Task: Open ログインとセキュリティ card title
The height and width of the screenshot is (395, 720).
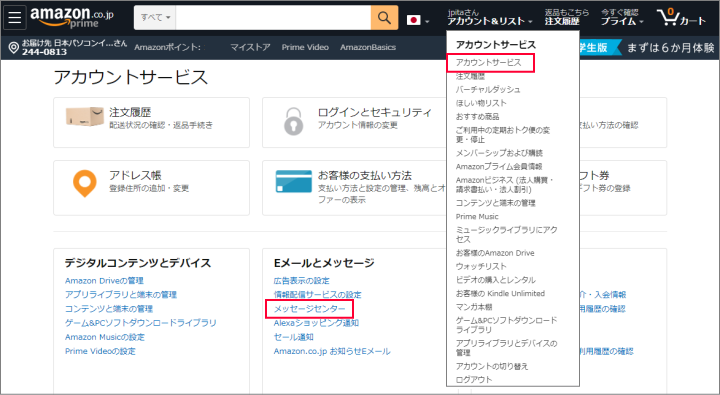Action: (x=375, y=112)
